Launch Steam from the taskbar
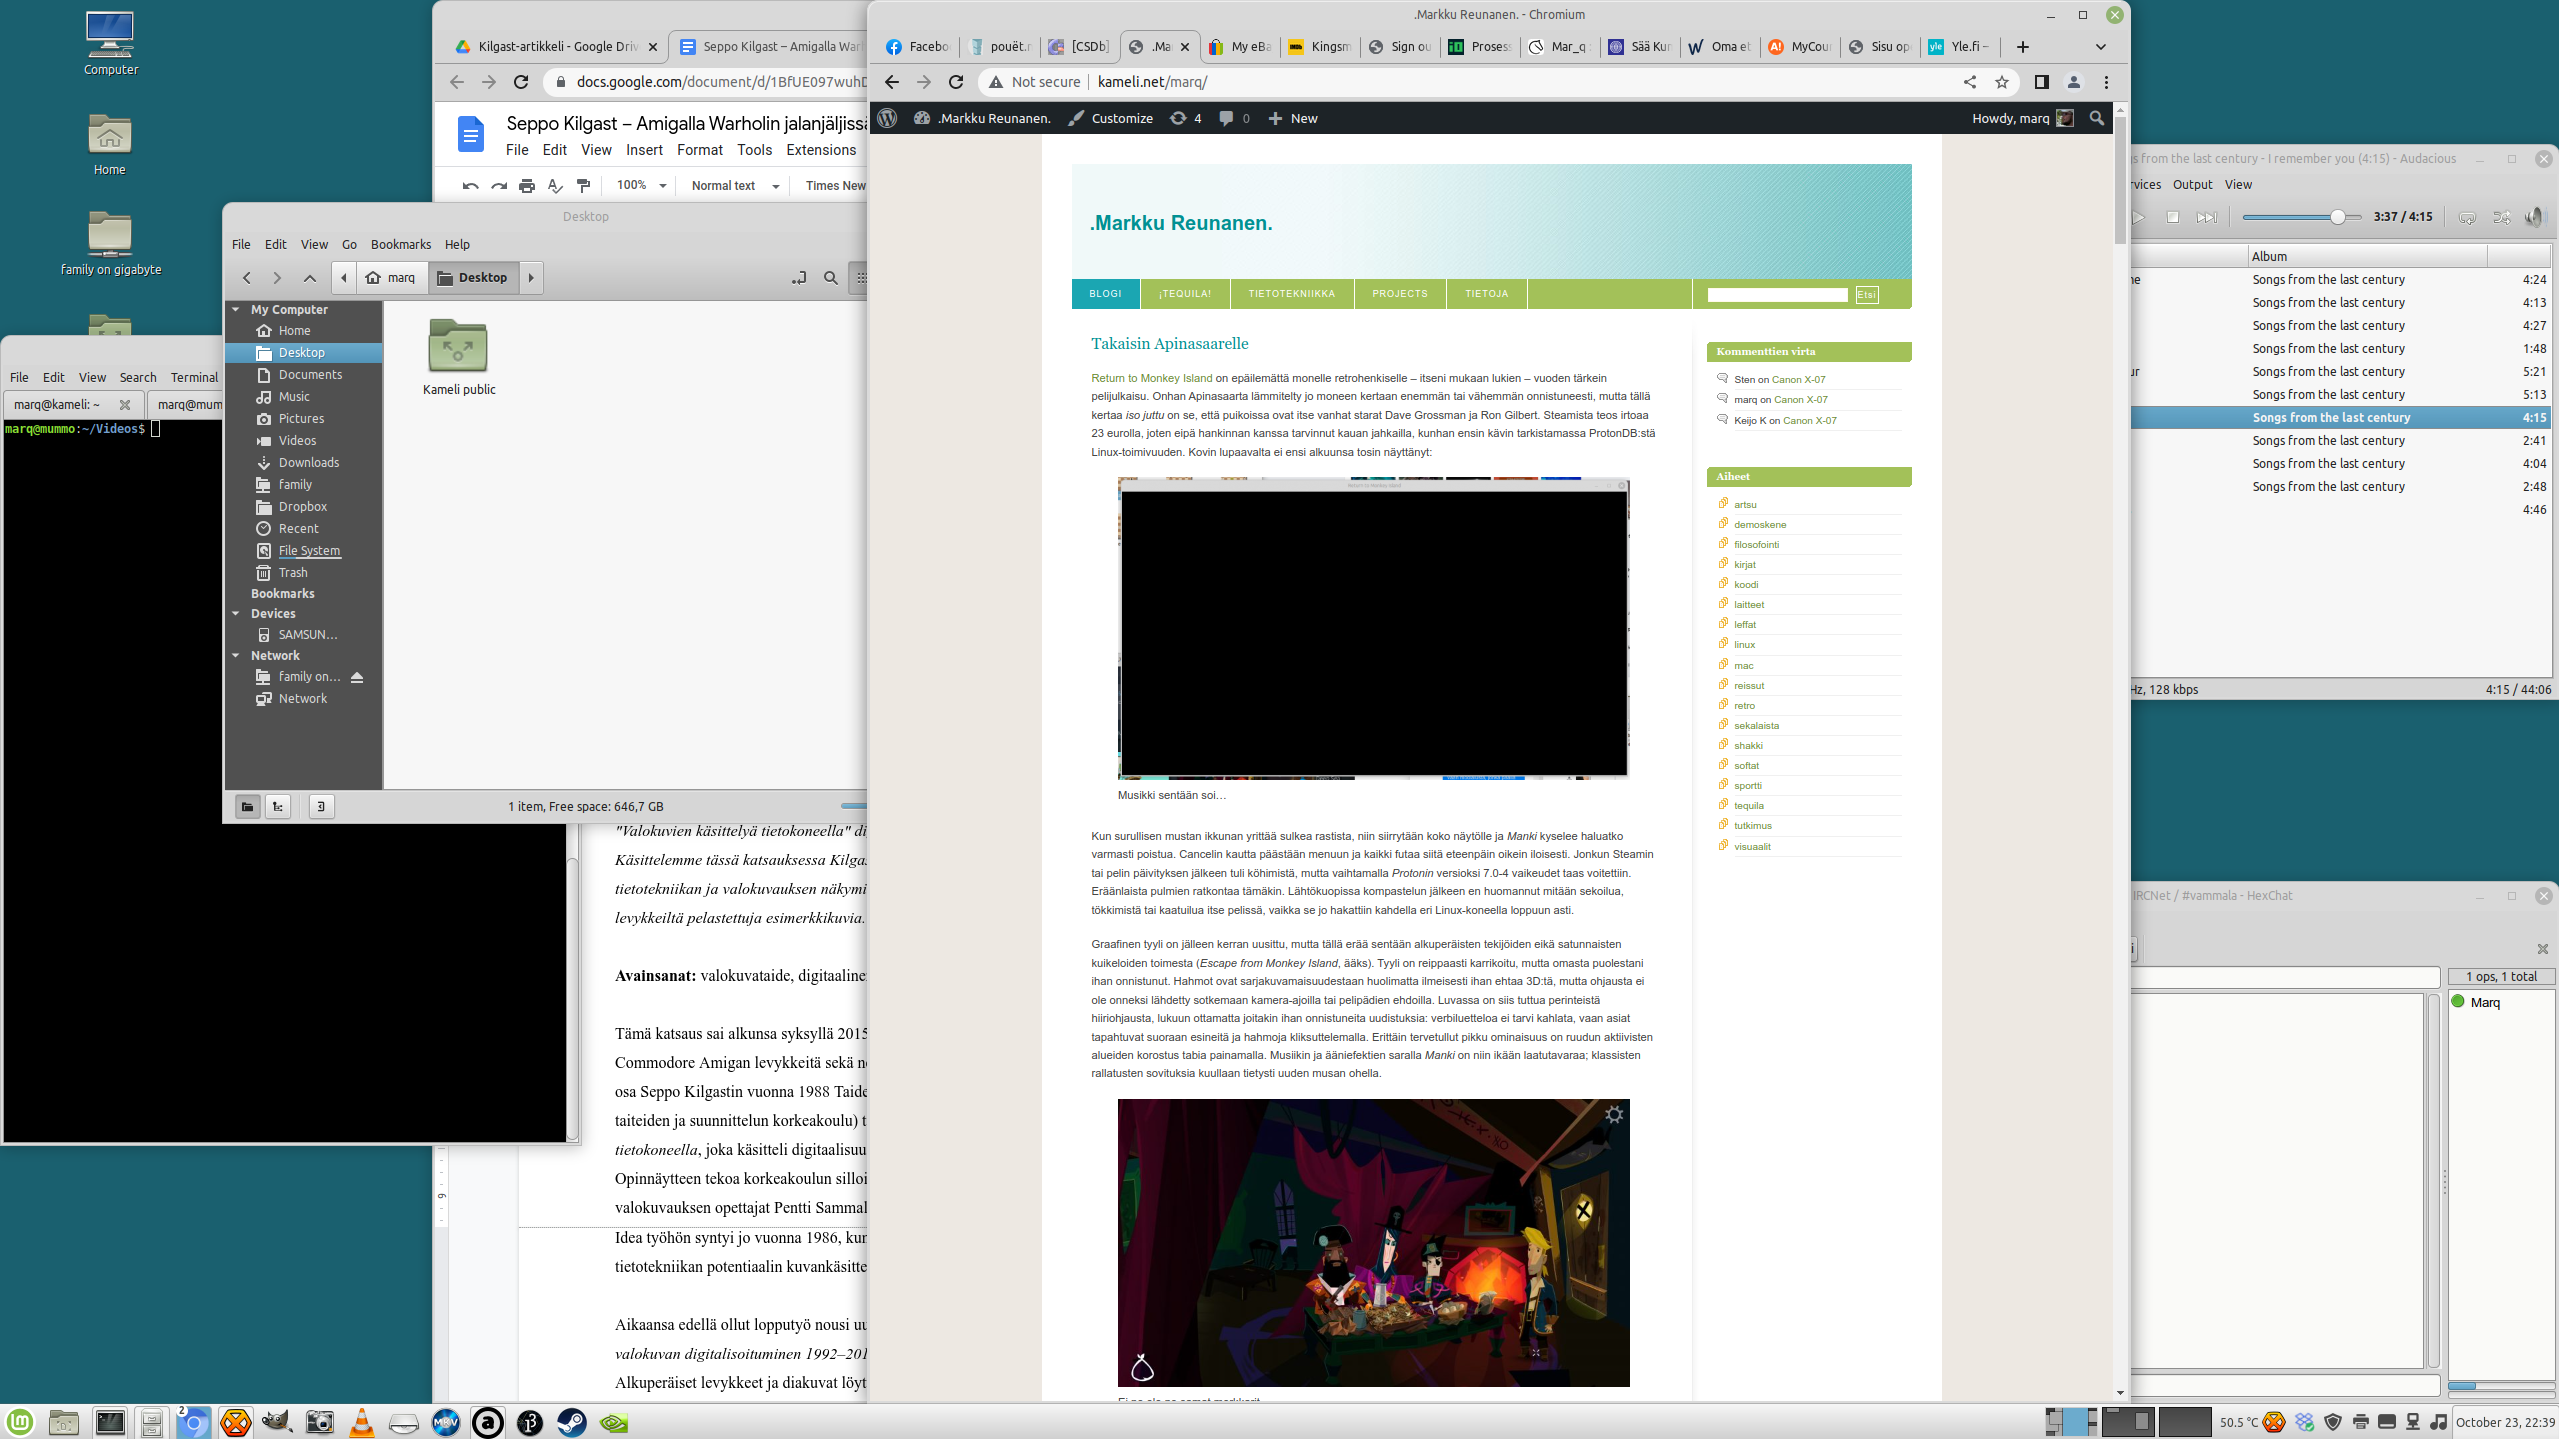The height and width of the screenshot is (1439, 2559). pyautogui.click(x=571, y=1422)
